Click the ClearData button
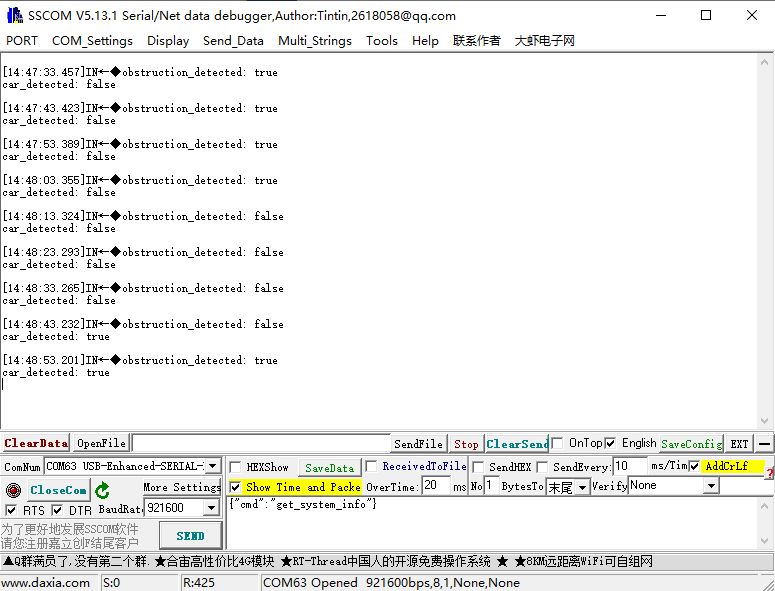This screenshot has height=591, width=775. point(36,443)
